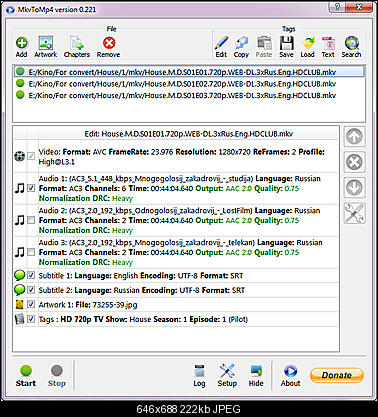Open the Text tags tool
Viewport: 378px width, 417px height.
(x=328, y=47)
